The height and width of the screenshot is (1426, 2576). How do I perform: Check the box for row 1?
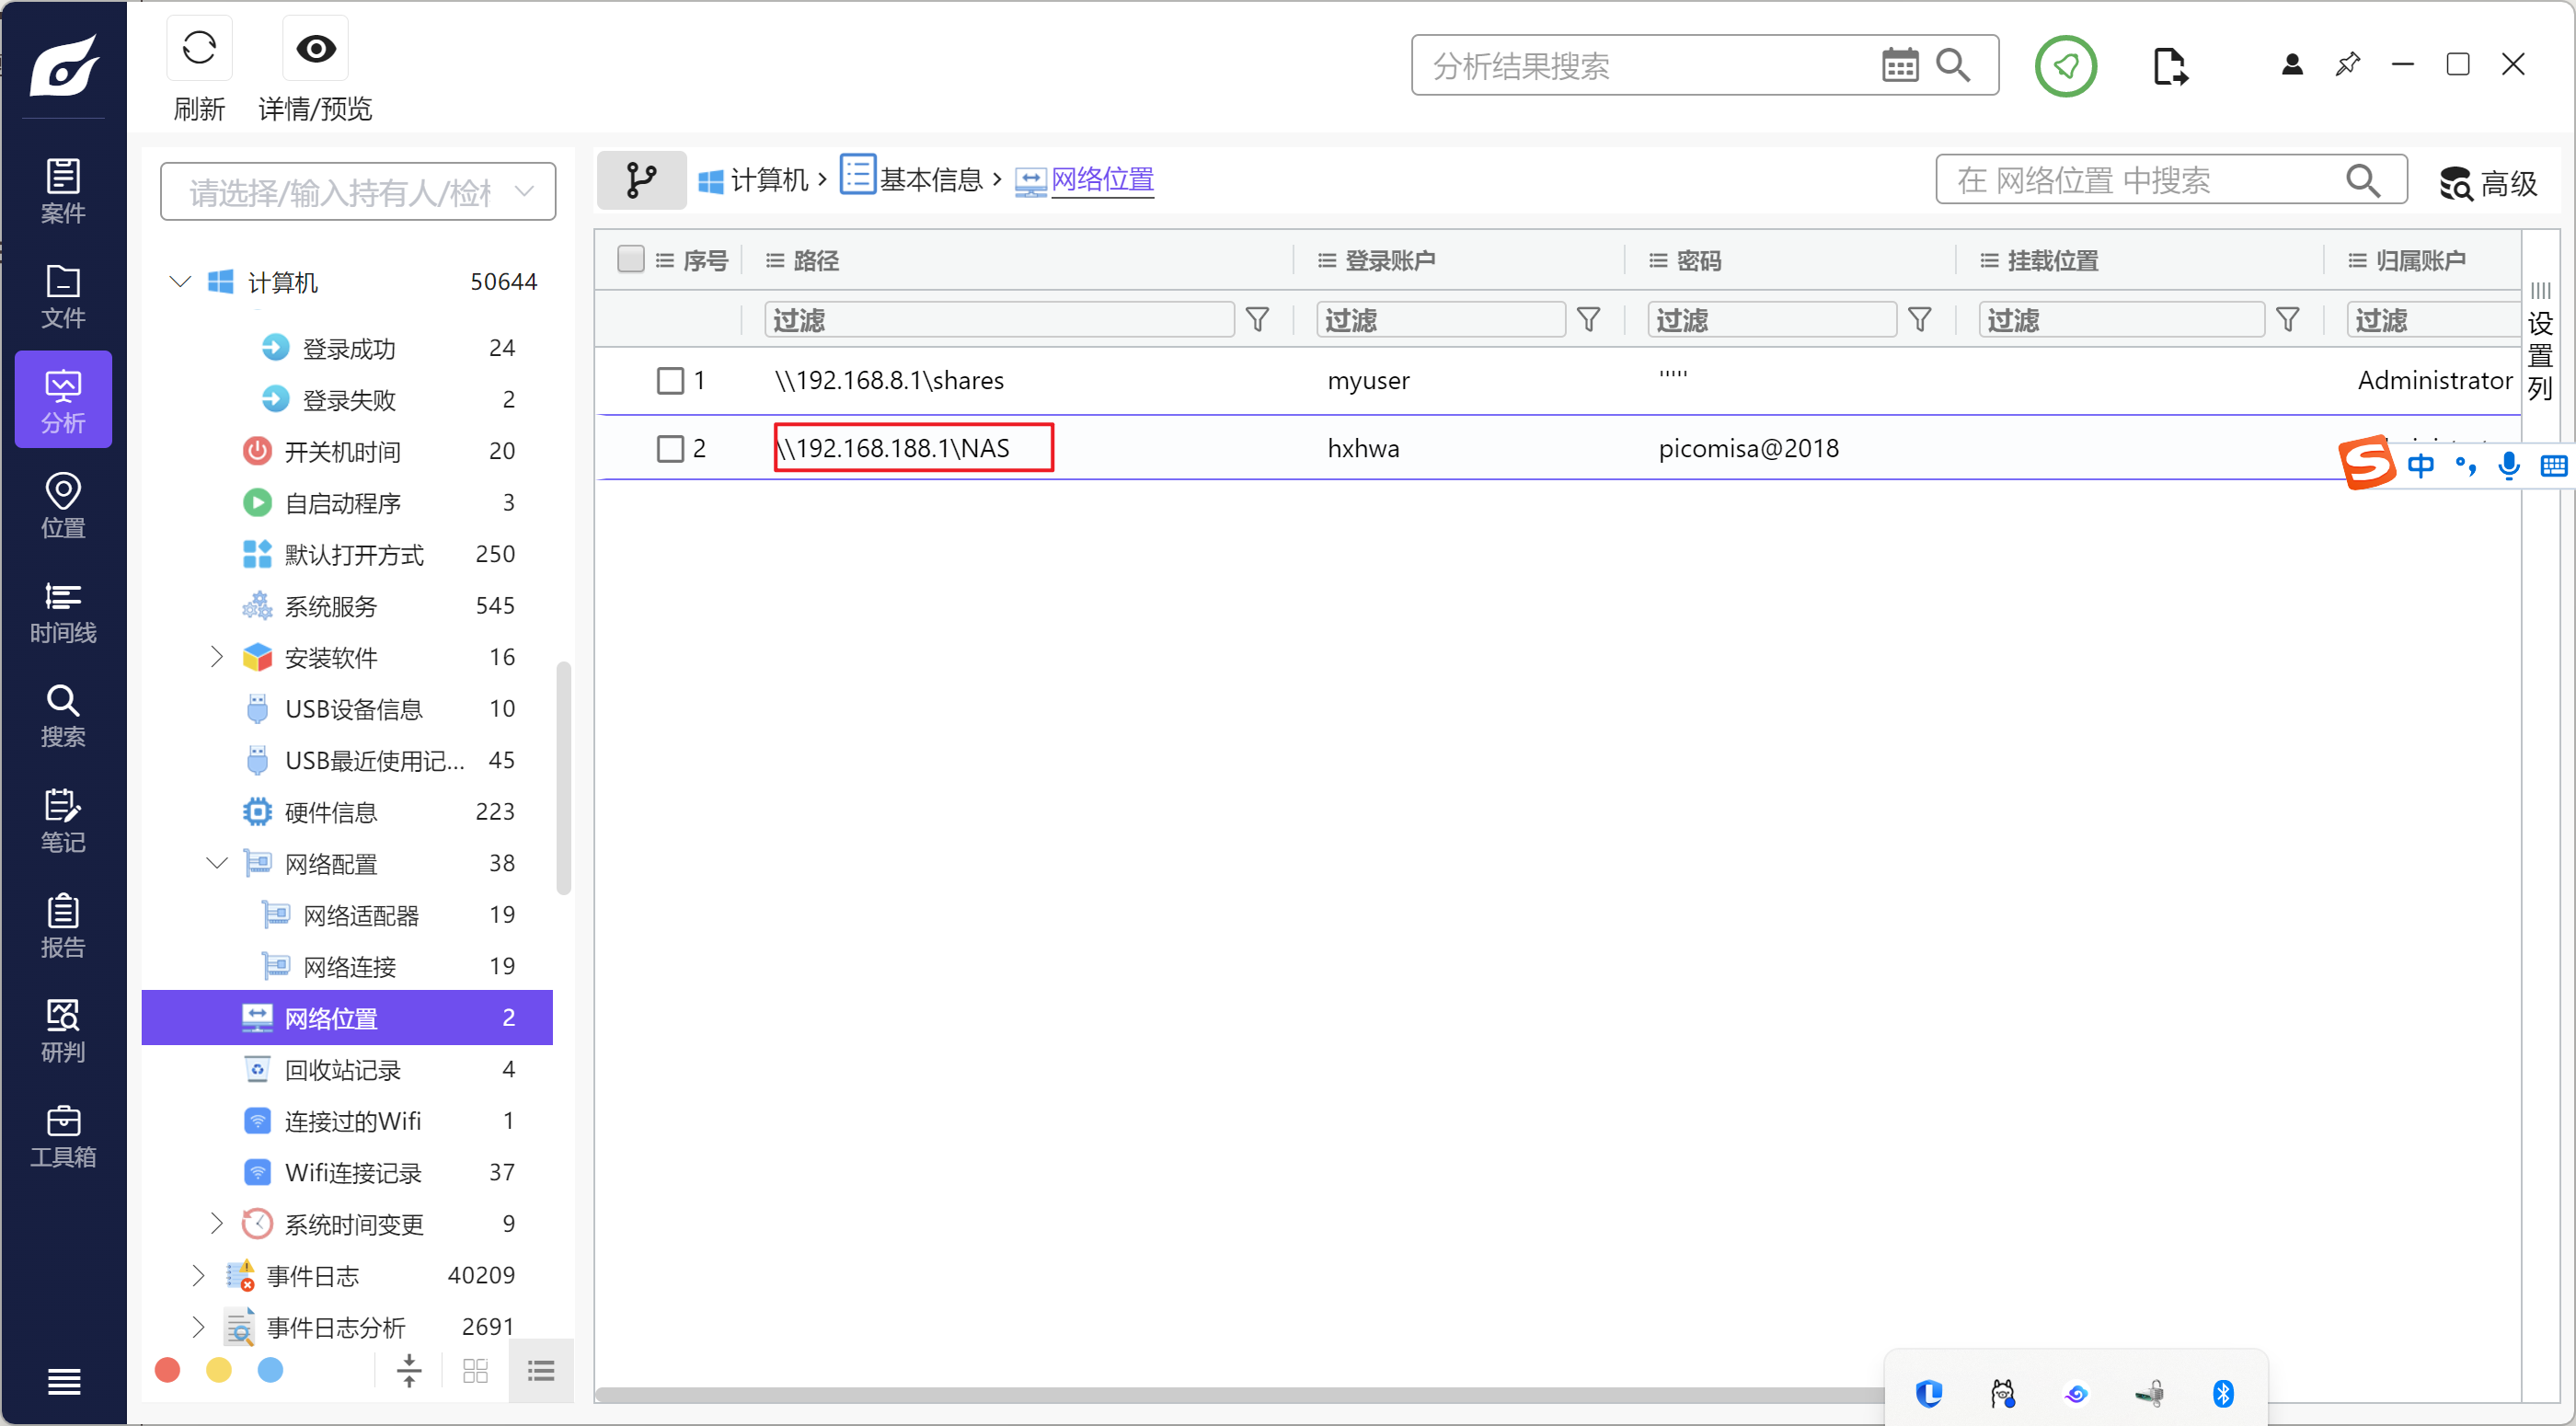(670, 381)
